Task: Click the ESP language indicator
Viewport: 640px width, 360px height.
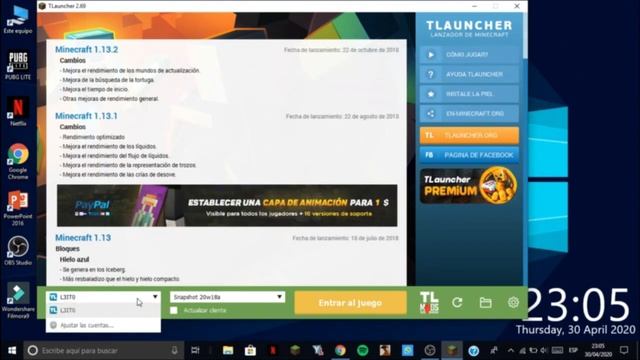Action: pos(573,350)
